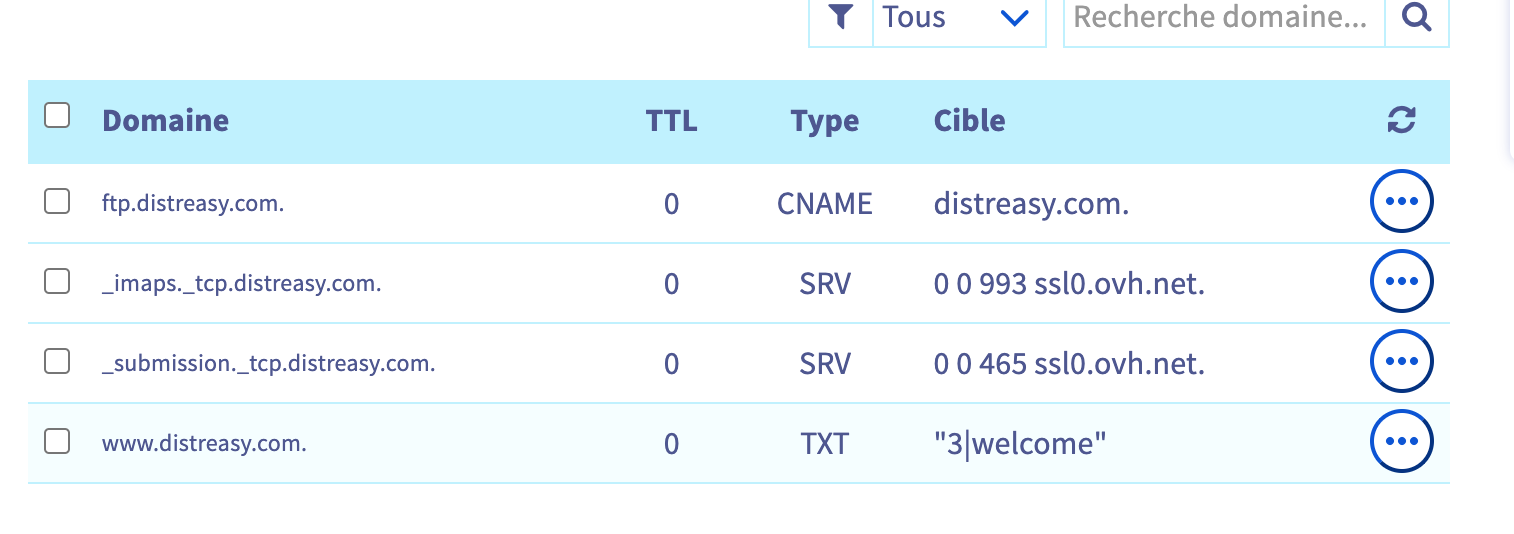Open actions menu for _imaps SRV record
The image size is (1514, 534).
coord(1401,282)
